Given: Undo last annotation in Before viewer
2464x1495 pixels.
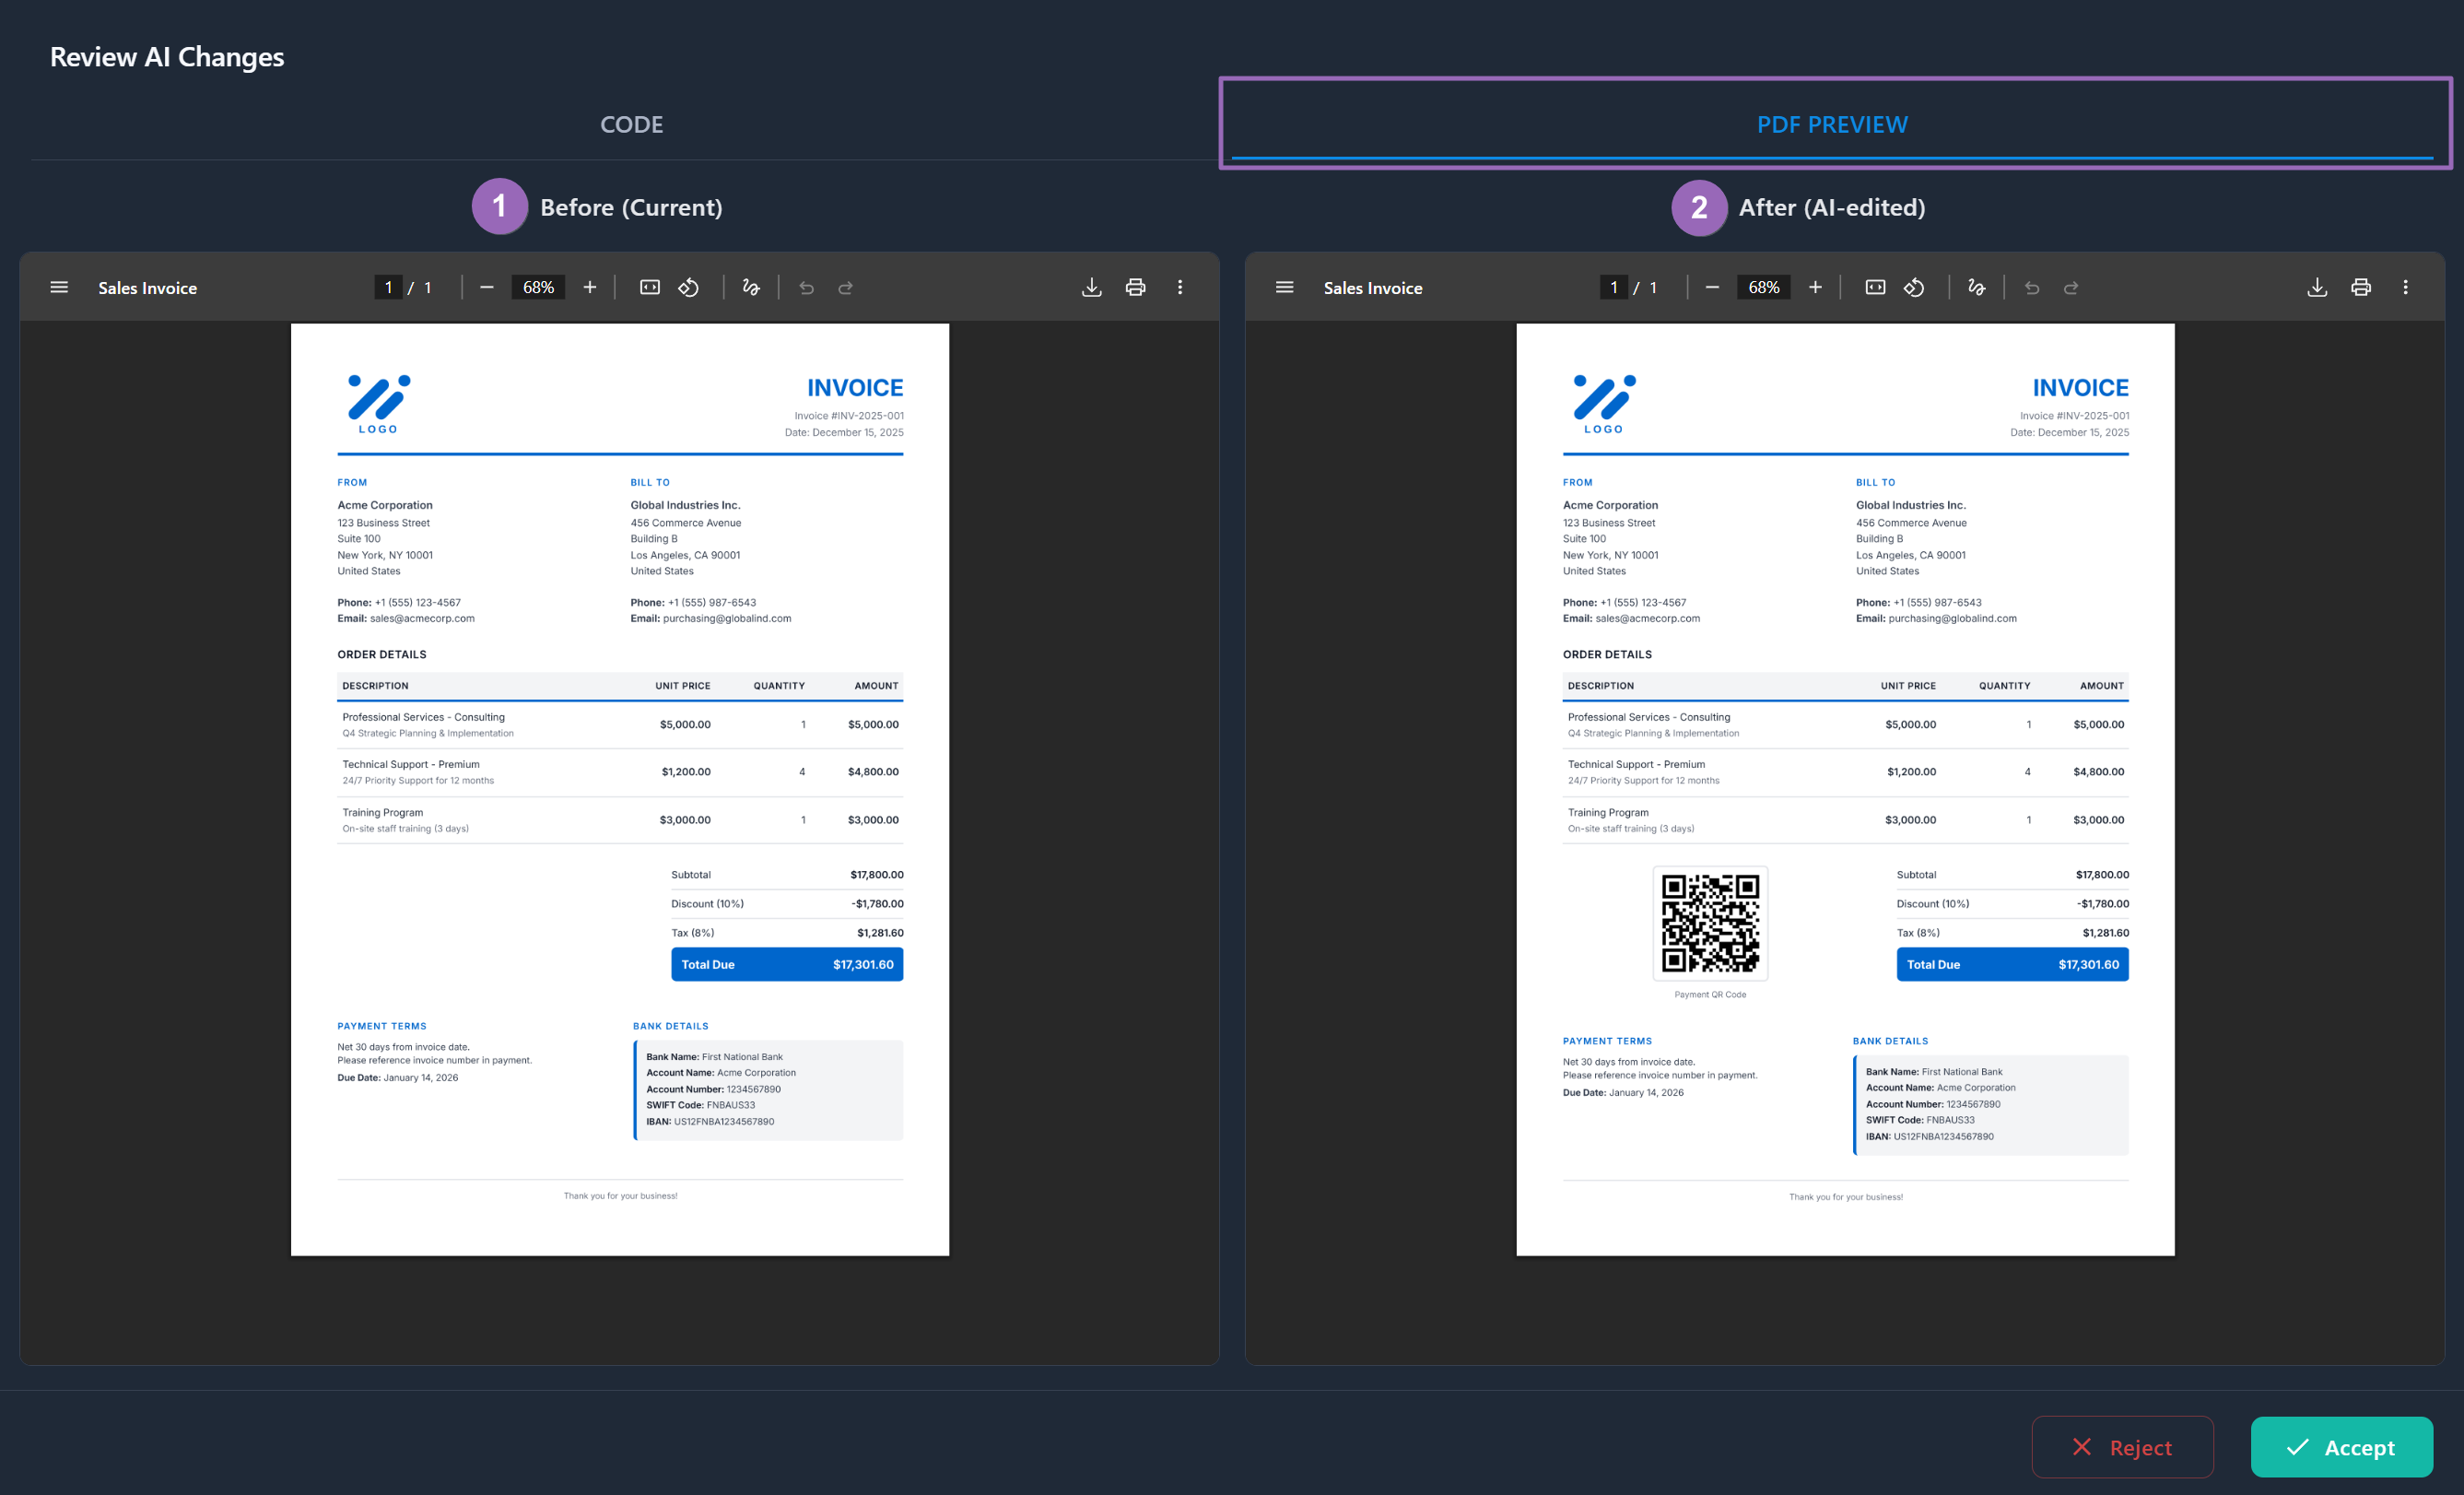Looking at the screenshot, I should coord(806,287).
